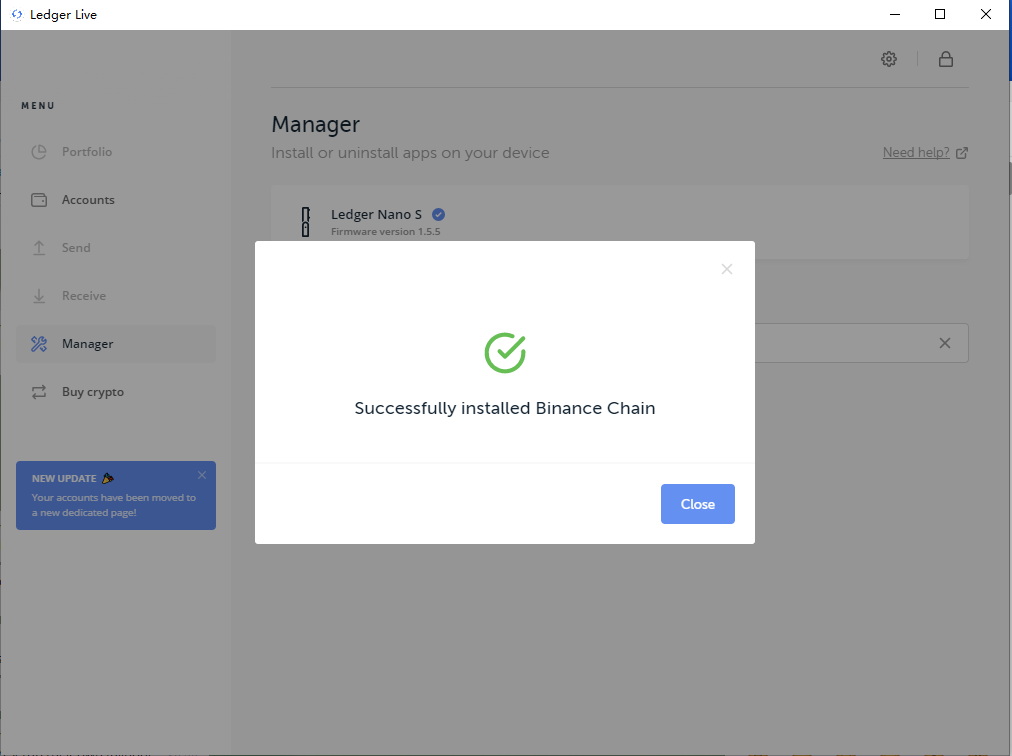1012x756 pixels.
Task: Click the Portfolio pie chart icon
Action: (x=39, y=152)
